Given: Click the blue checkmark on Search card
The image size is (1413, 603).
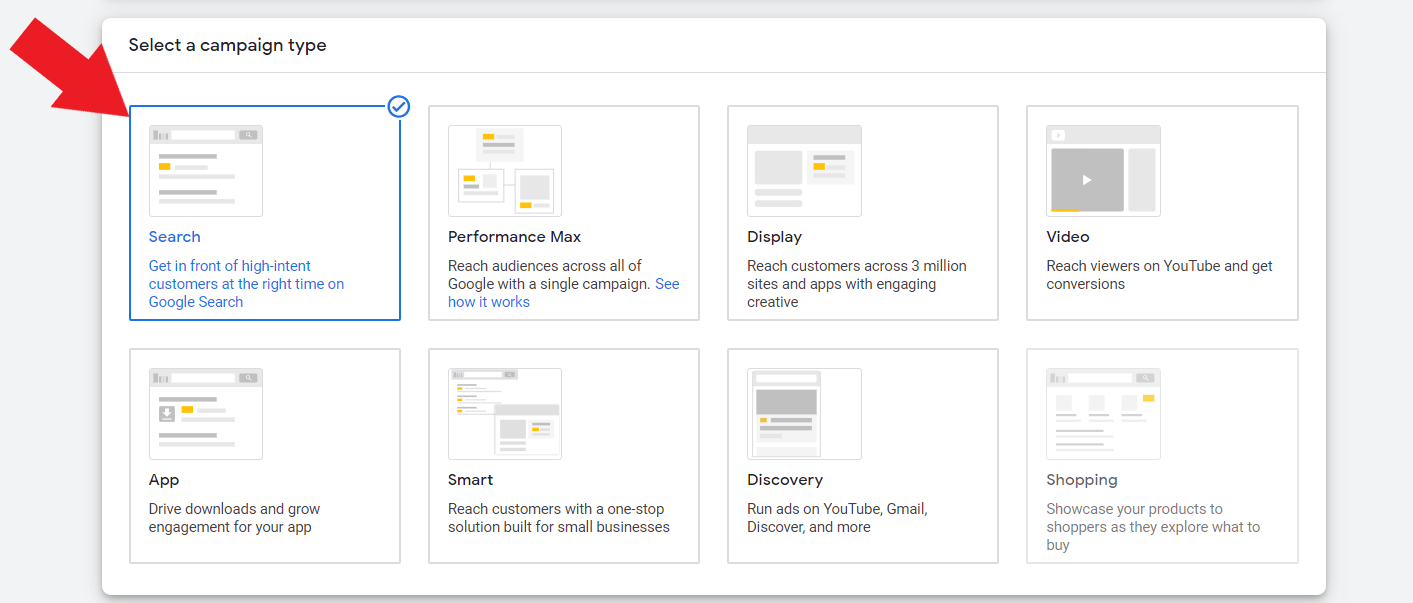Looking at the screenshot, I should click(398, 106).
